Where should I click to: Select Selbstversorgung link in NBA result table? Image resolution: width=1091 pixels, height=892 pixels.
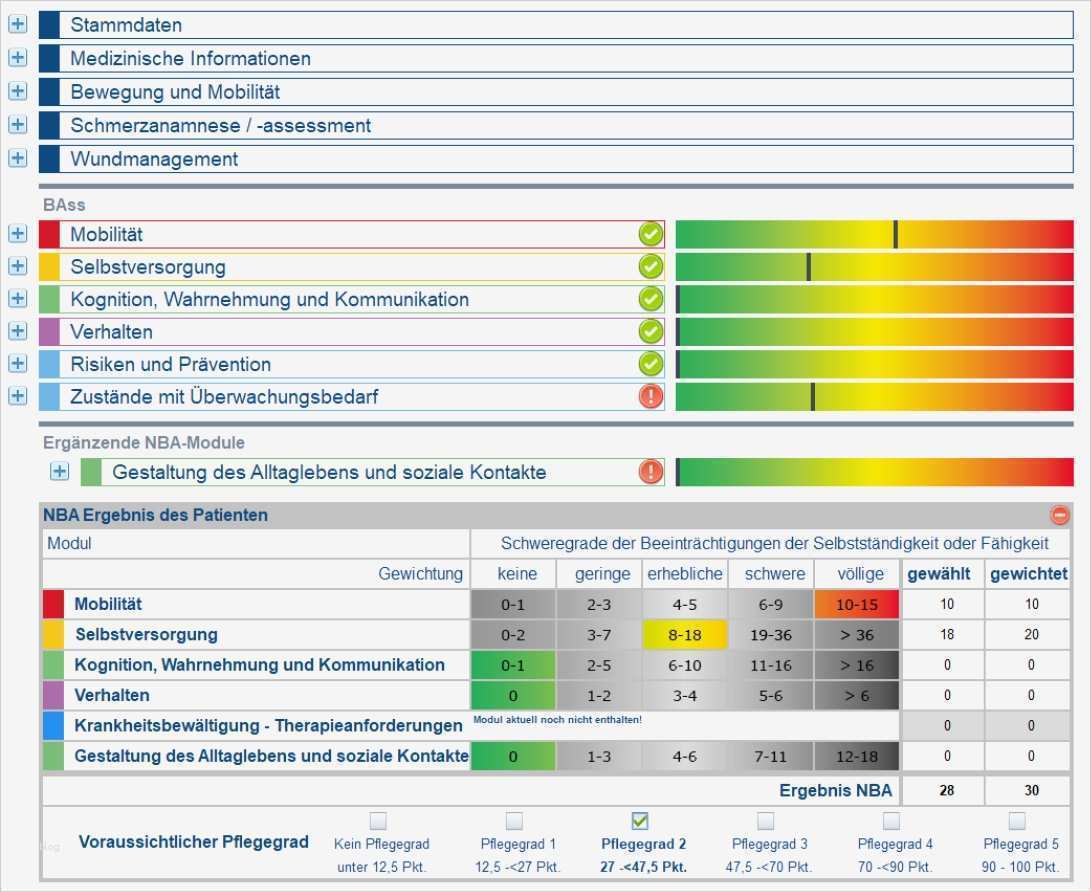coord(146,635)
